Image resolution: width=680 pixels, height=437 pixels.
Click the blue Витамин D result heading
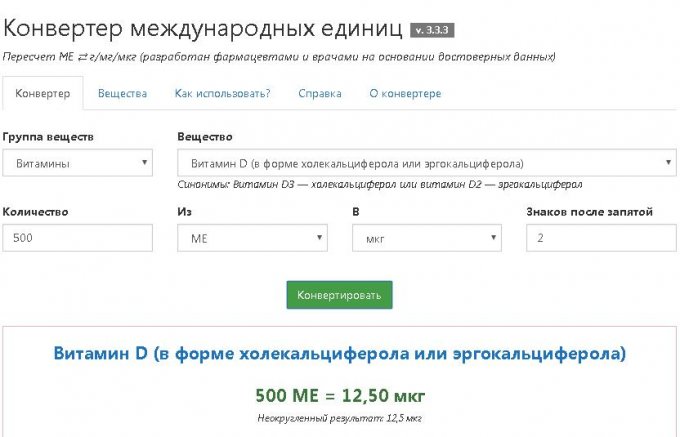(340, 354)
